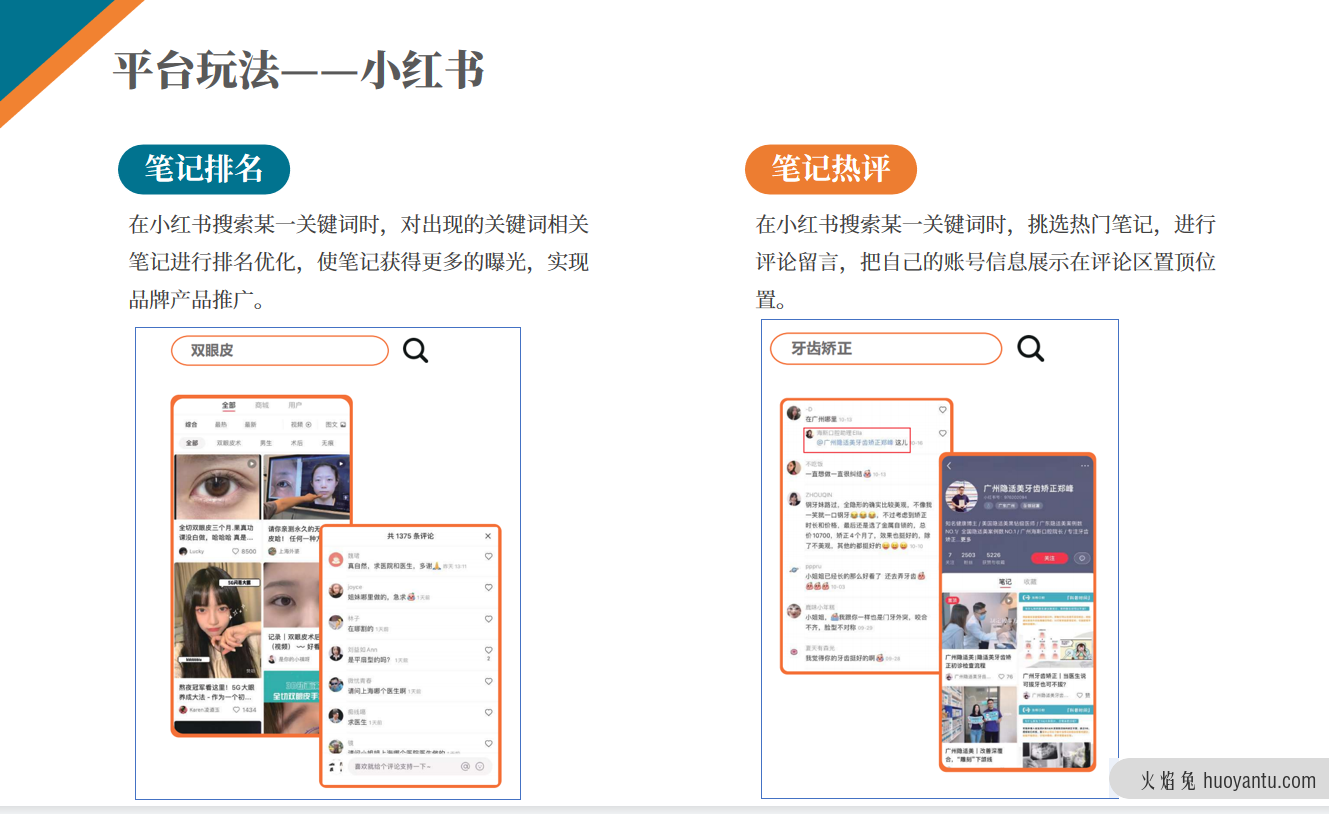The height and width of the screenshot is (814, 1329).
Task: Sort results by 最热
Action: coord(221,424)
